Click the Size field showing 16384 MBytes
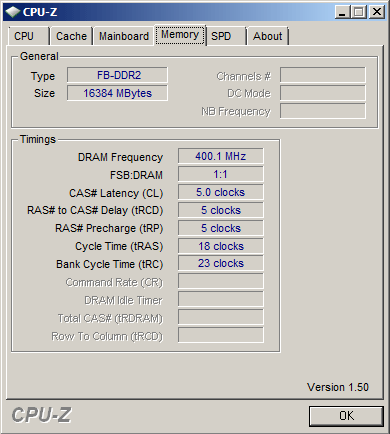Screen dimensions: 390x434 pos(117,93)
